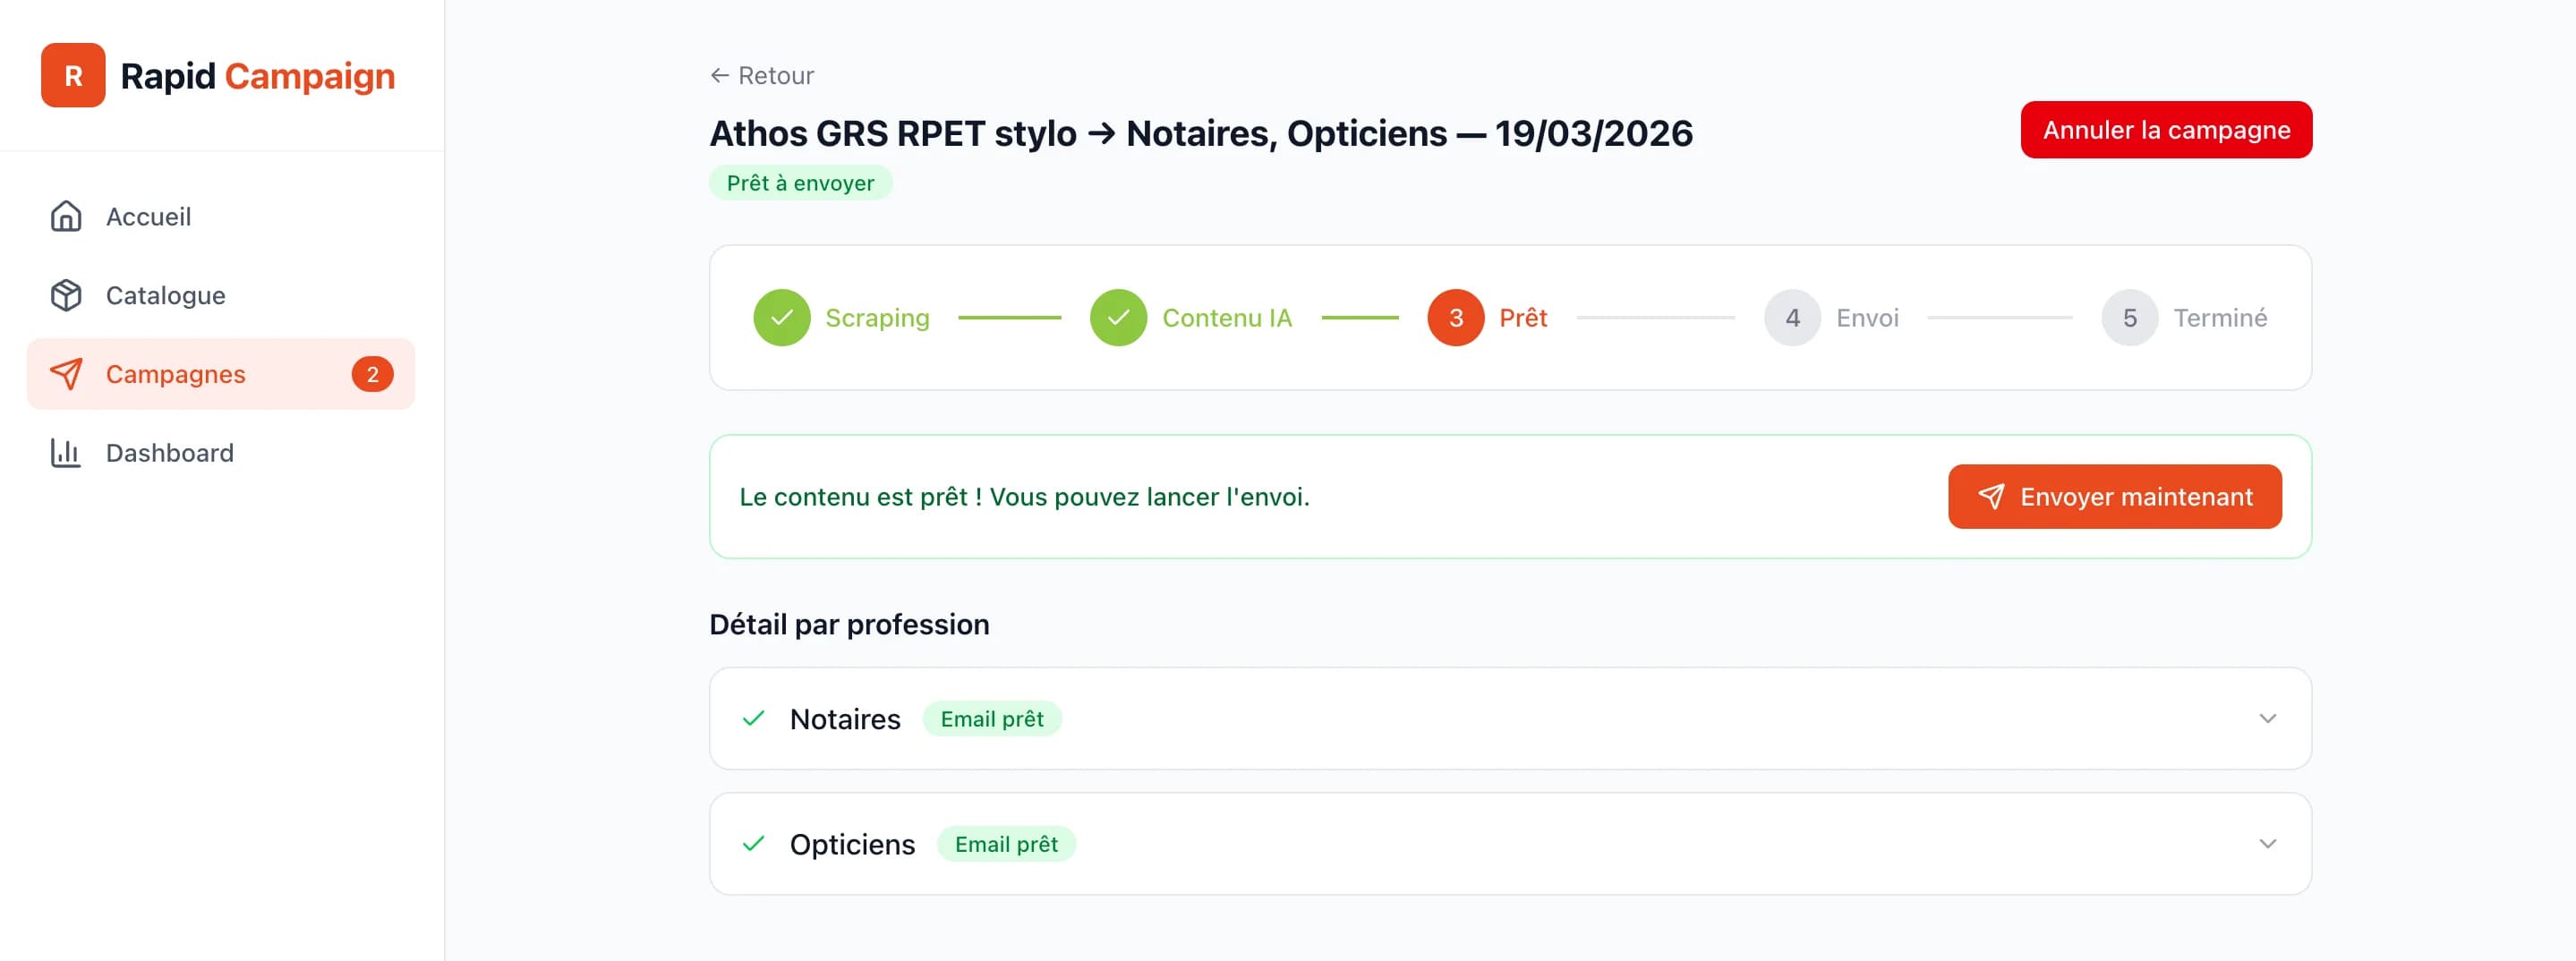The width and height of the screenshot is (2576, 961).
Task: Open the Email prêt badge for Opticiens
Action: [x=1006, y=843]
